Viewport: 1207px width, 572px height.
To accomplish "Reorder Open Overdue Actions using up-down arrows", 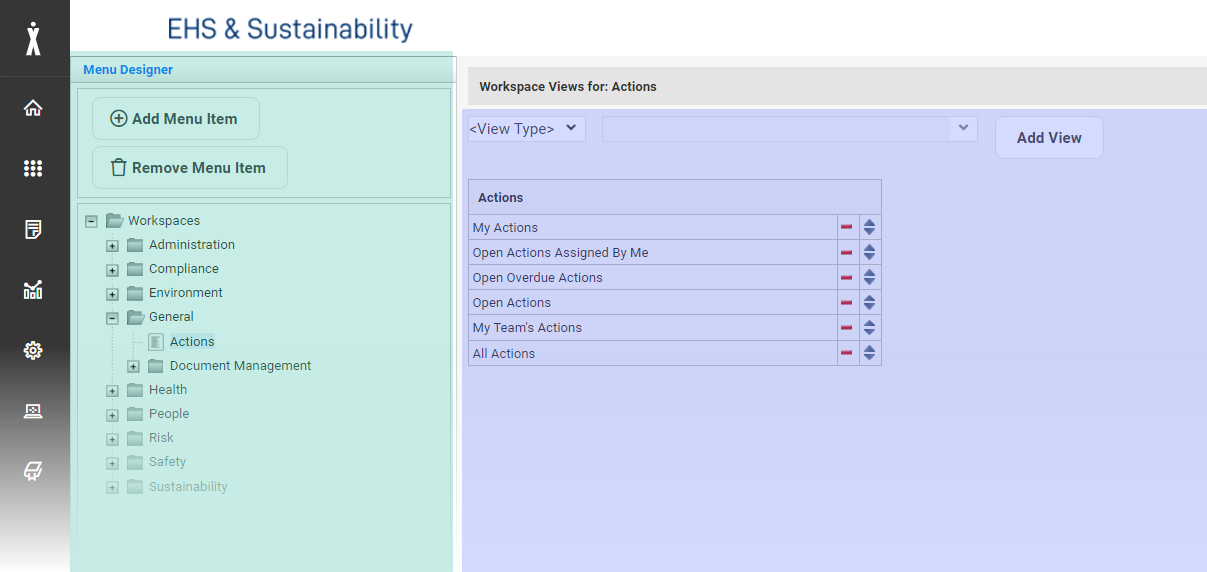I will tap(869, 278).
